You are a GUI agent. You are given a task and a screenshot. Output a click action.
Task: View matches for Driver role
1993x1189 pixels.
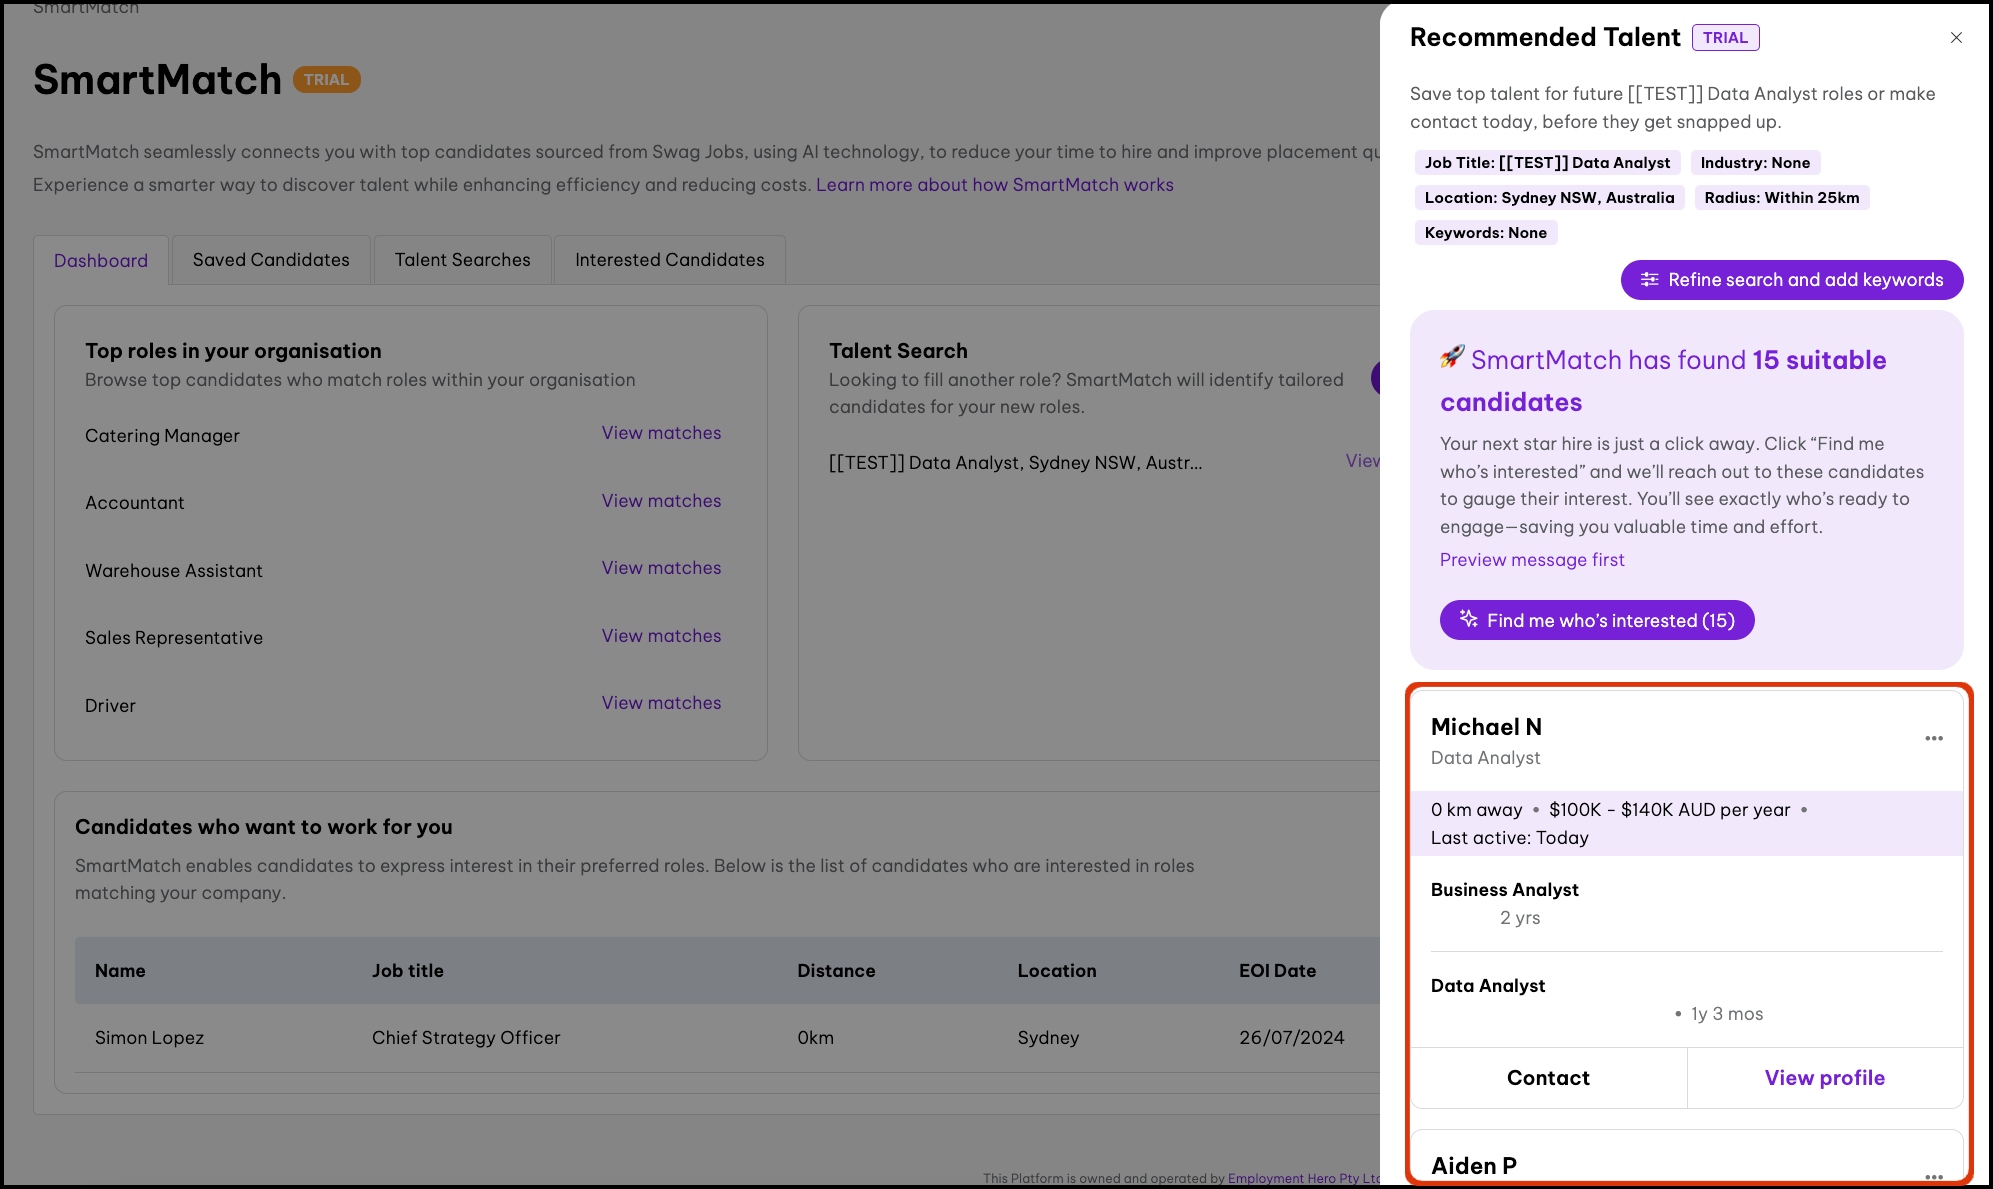(x=661, y=703)
